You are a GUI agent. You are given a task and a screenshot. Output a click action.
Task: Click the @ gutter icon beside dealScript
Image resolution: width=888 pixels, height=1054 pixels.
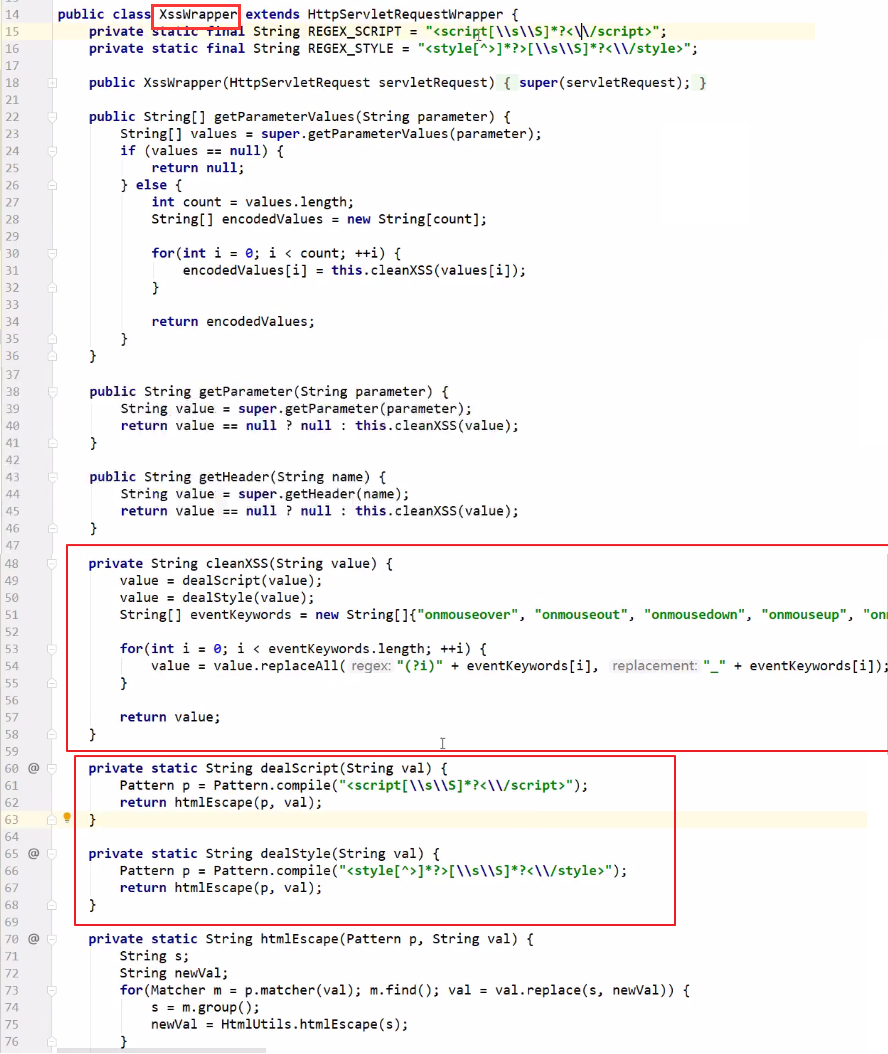coord(33,768)
